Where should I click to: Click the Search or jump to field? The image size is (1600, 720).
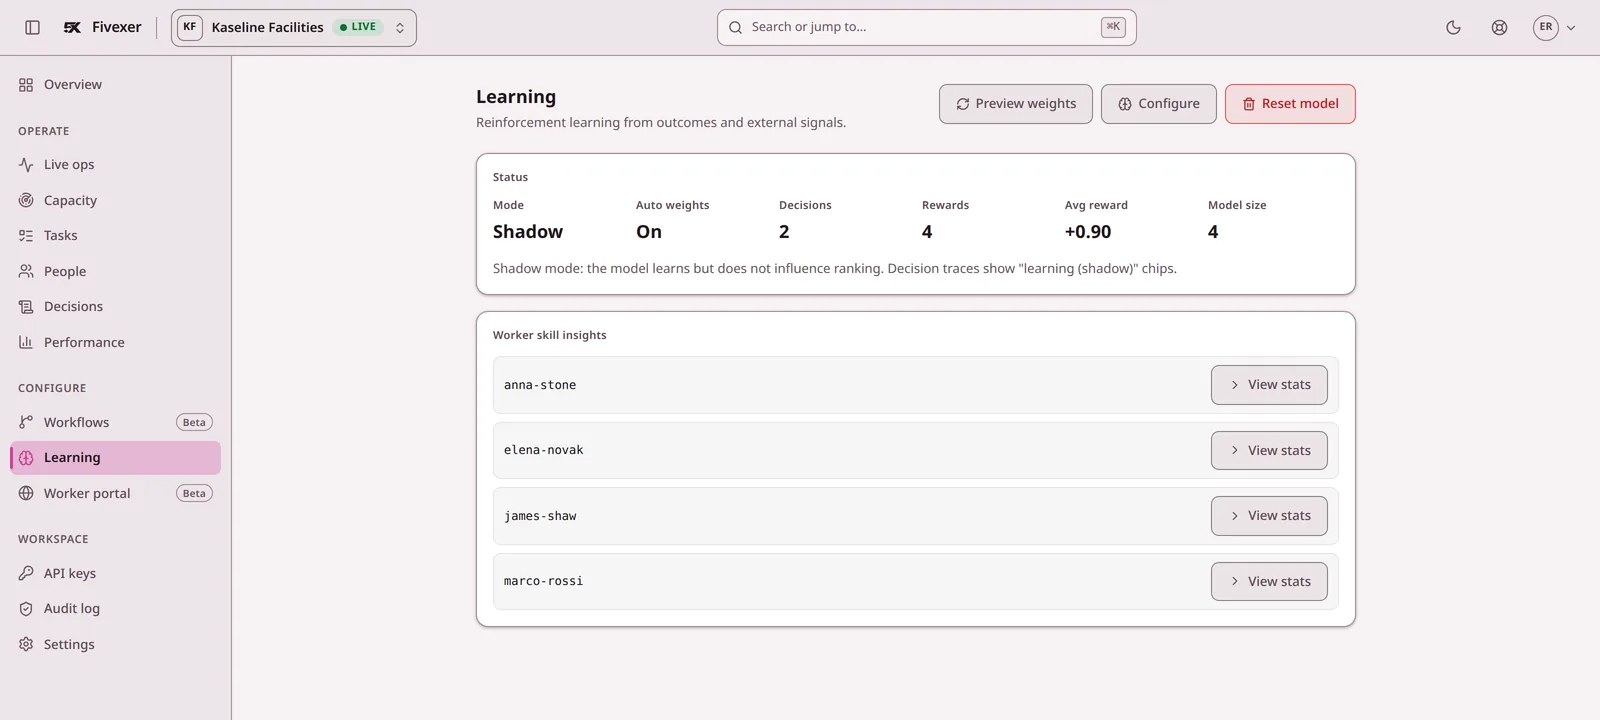[926, 28]
